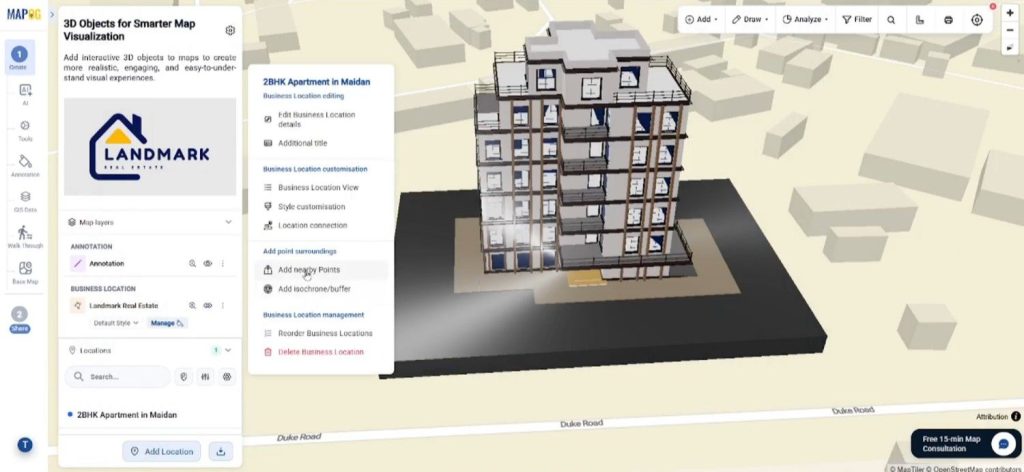Open the Analyze dropdown in toolbar
Viewport: 1024px width, 472px height.
(x=806, y=20)
